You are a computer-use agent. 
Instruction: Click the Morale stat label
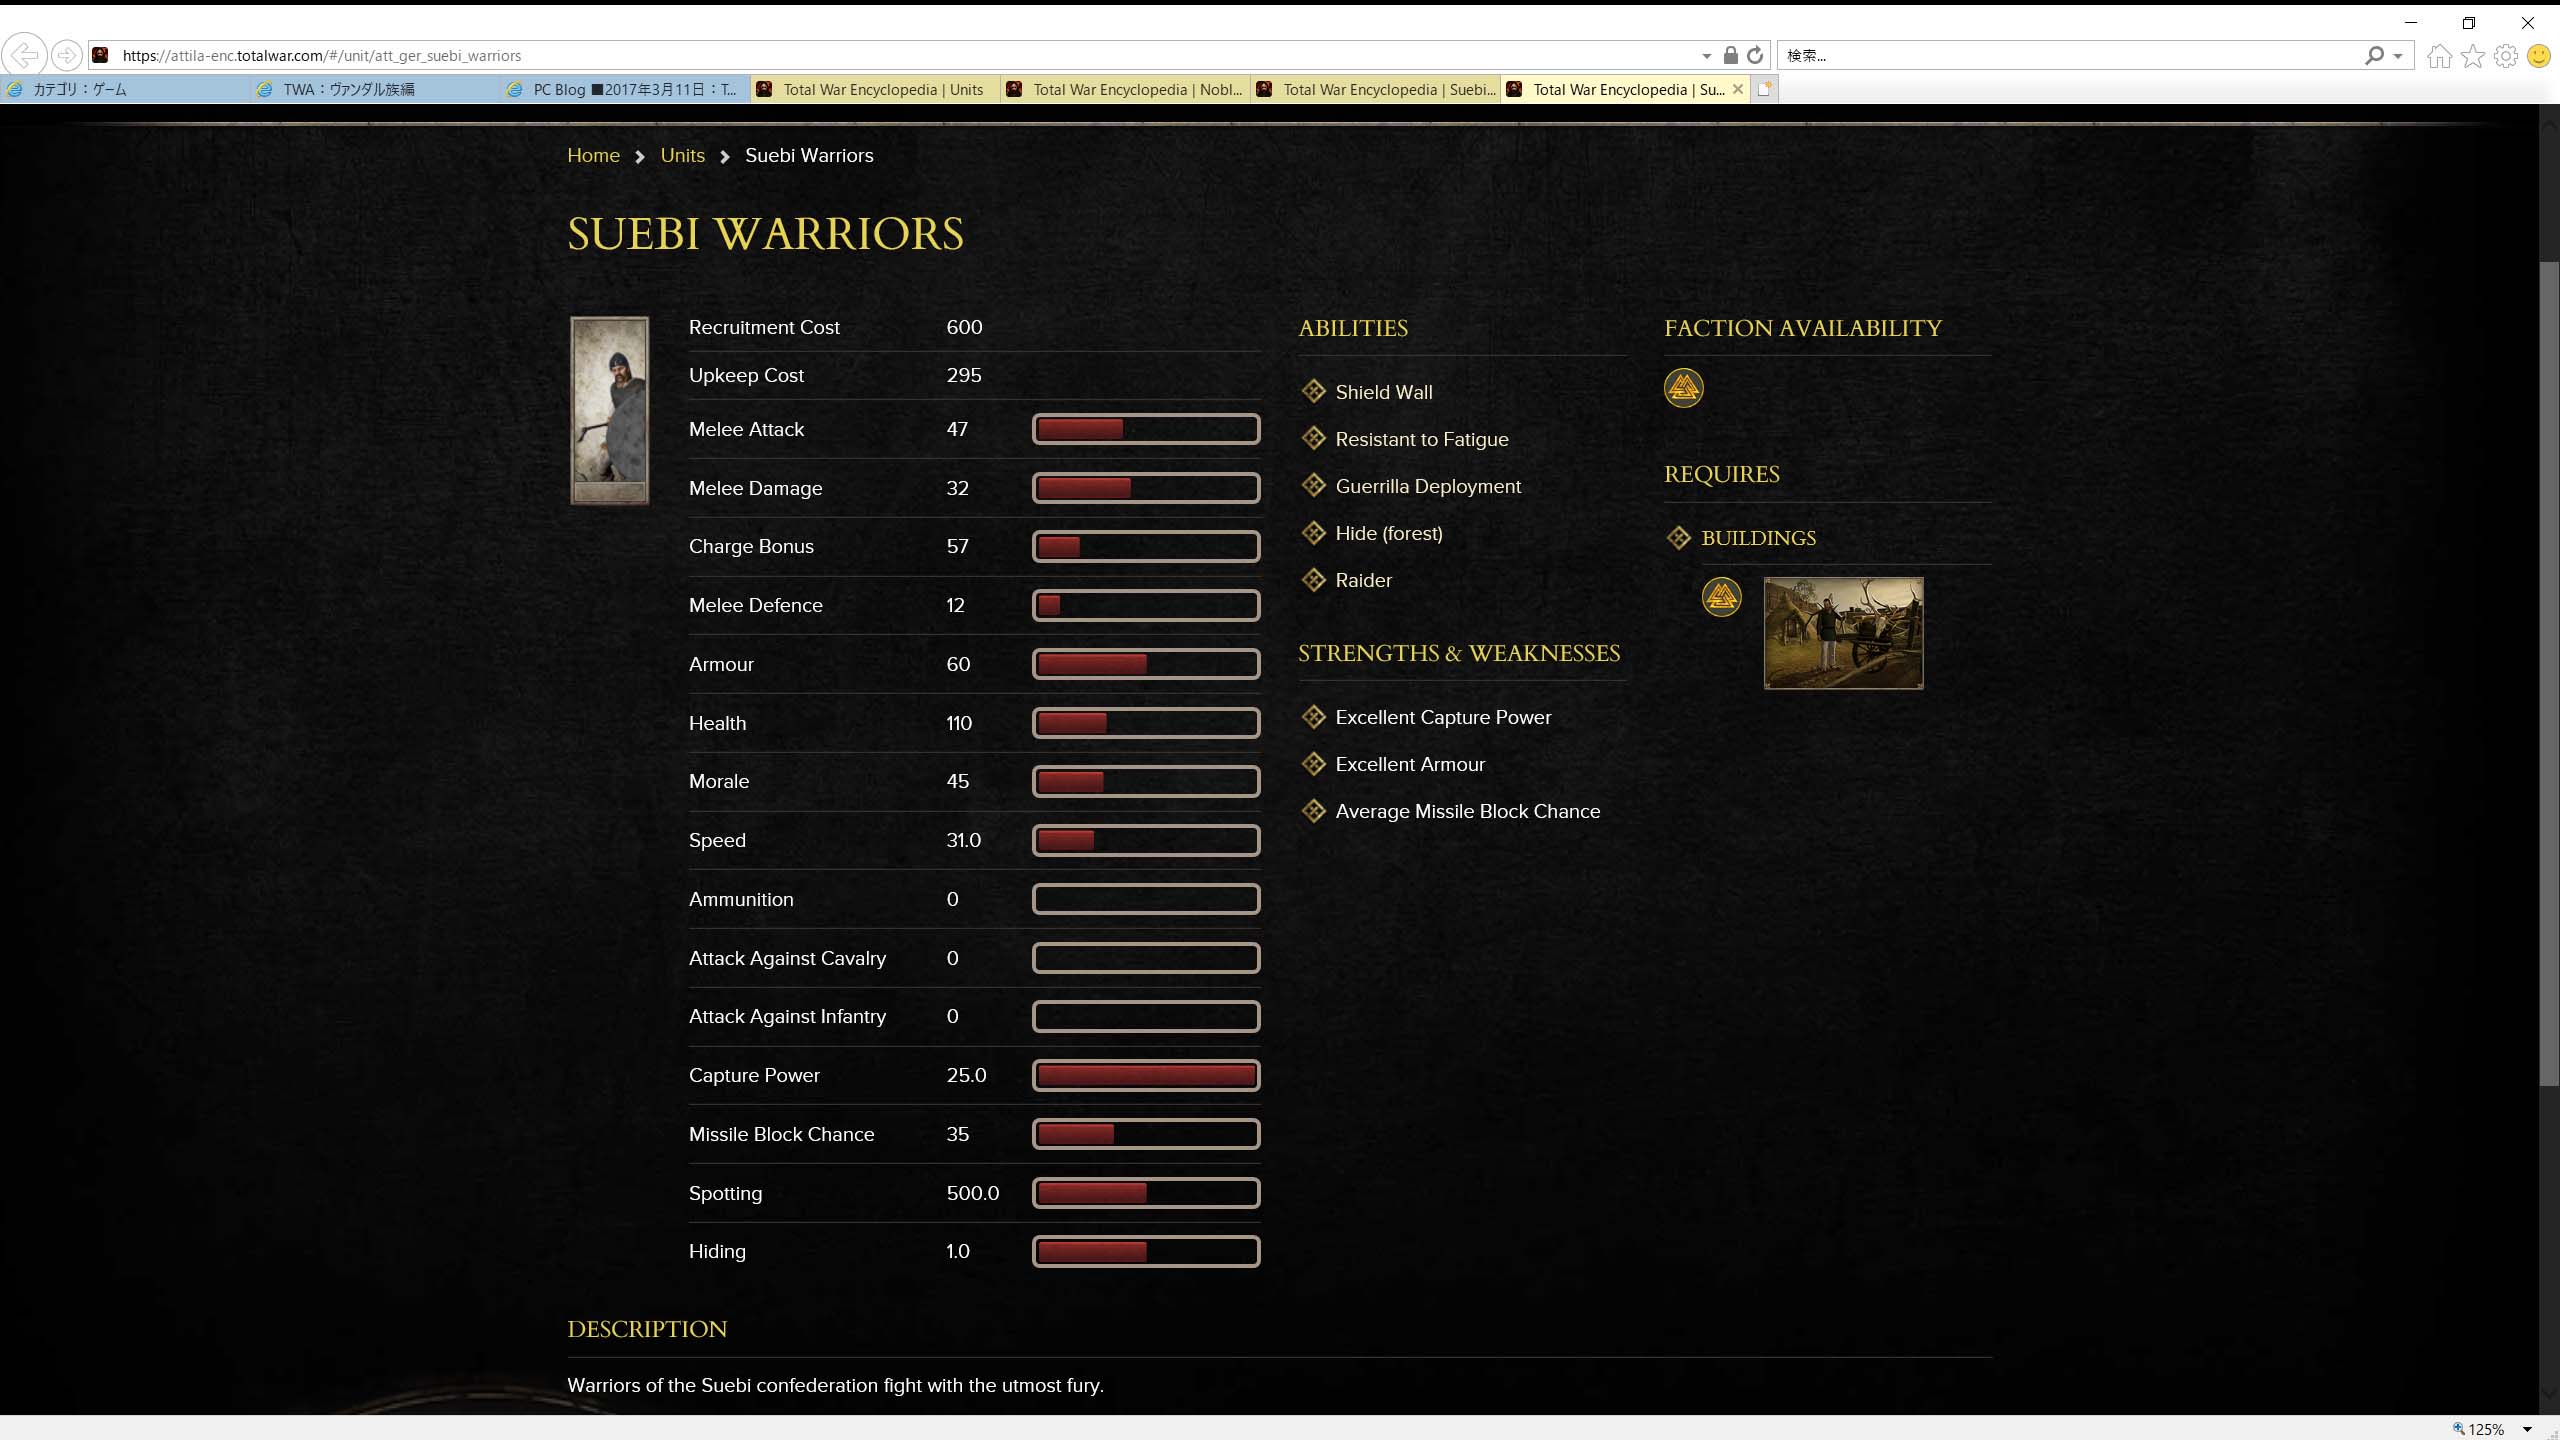718,781
